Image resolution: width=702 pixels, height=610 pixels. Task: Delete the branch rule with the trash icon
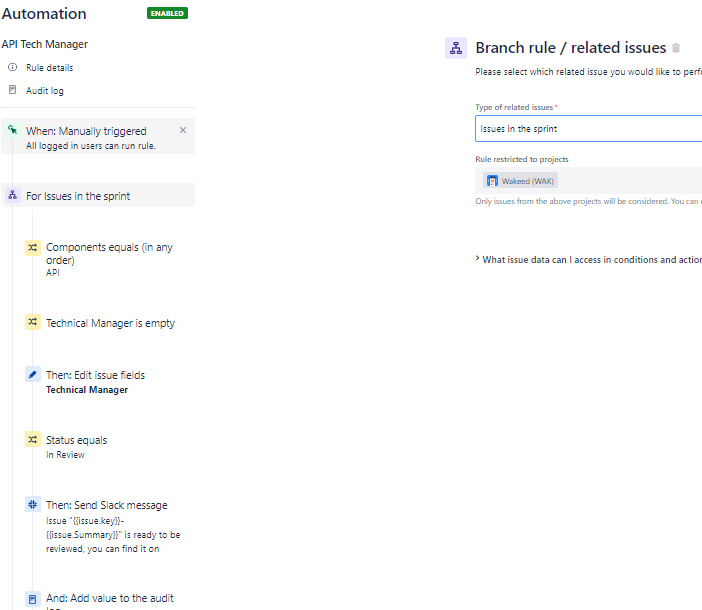tap(676, 48)
